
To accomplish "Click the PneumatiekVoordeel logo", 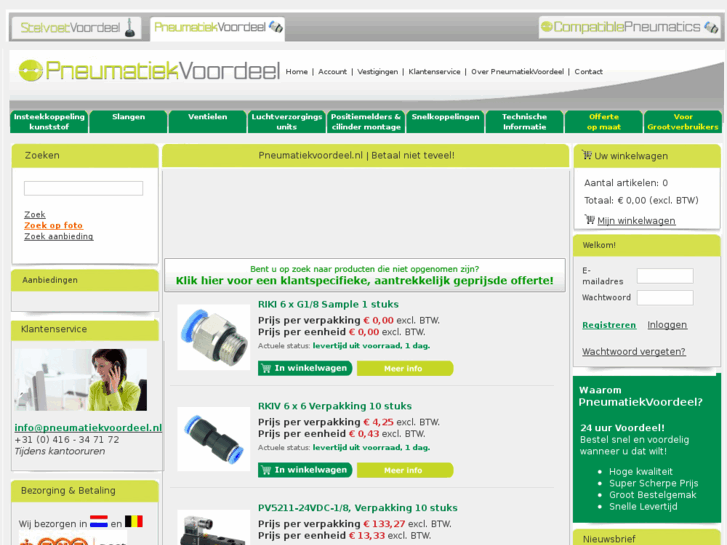I will coord(149,71).
